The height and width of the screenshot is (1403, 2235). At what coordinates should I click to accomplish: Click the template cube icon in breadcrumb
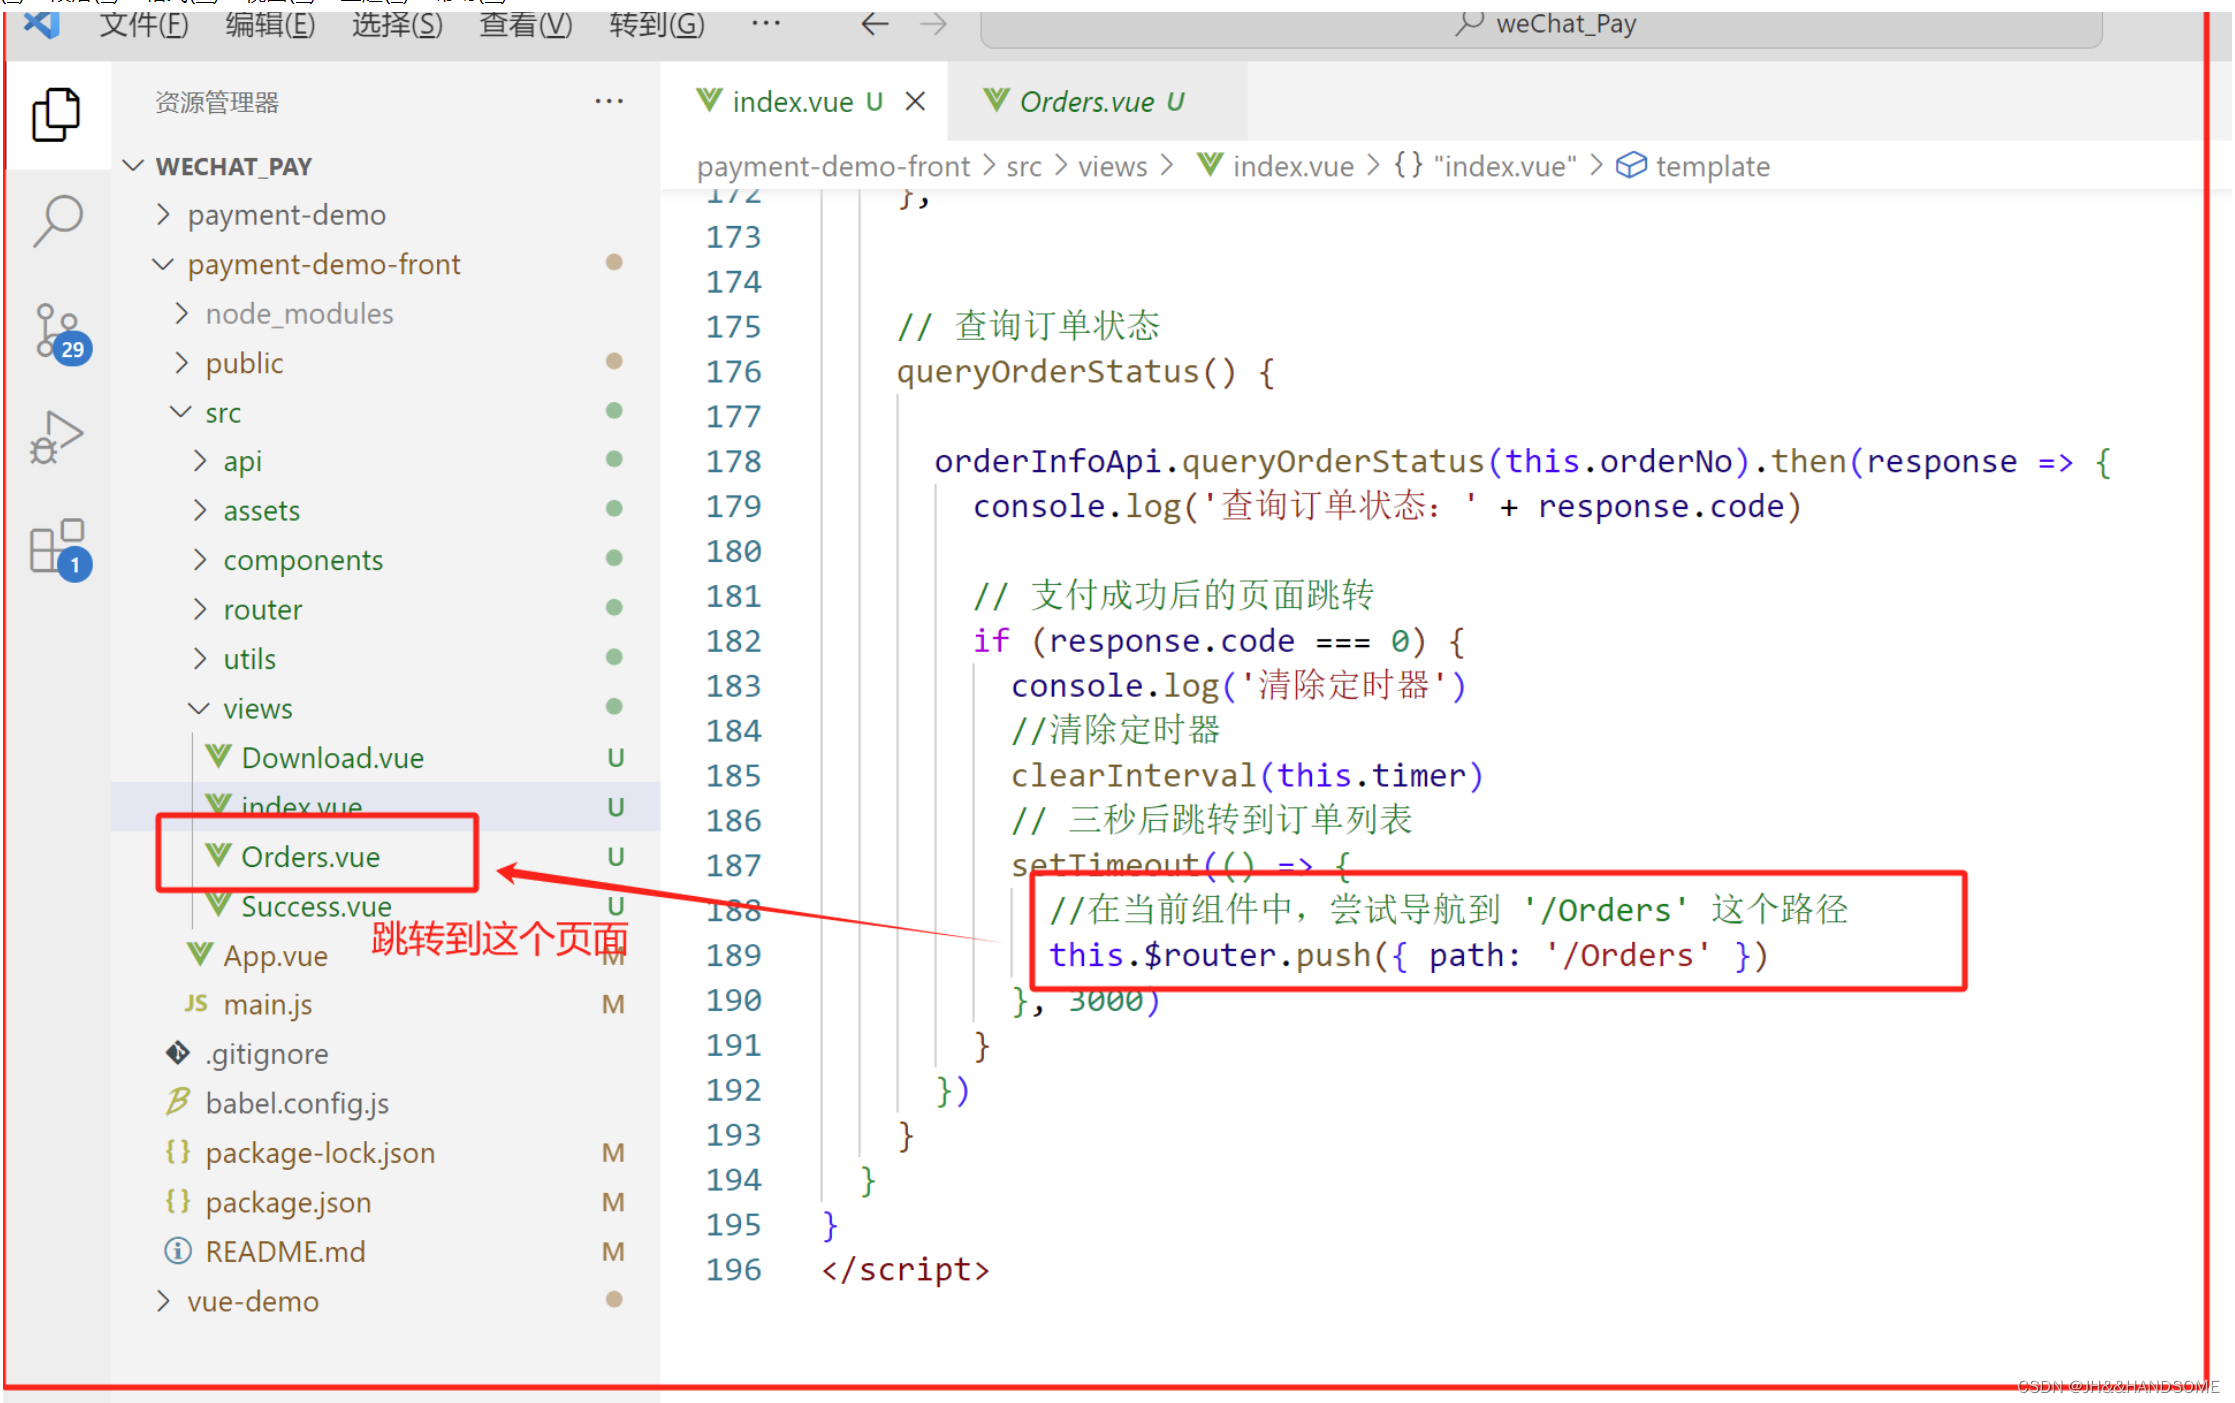(1631, 165)
